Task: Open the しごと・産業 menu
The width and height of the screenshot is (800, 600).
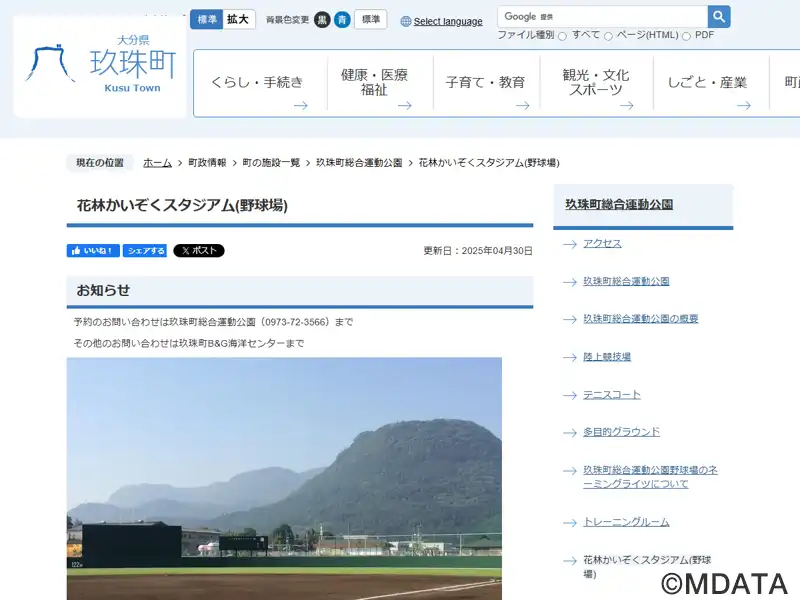Action: click(708, 83)
